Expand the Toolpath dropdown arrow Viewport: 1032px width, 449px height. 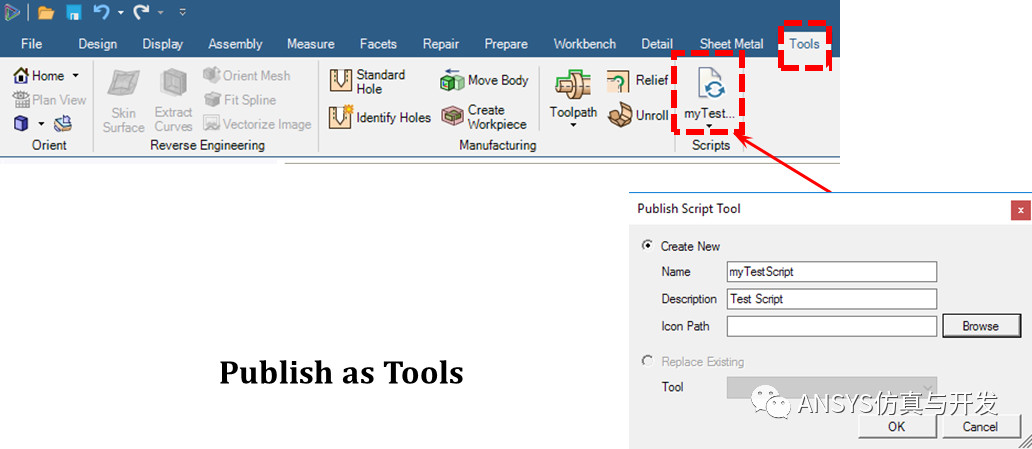tap(573, 125)
